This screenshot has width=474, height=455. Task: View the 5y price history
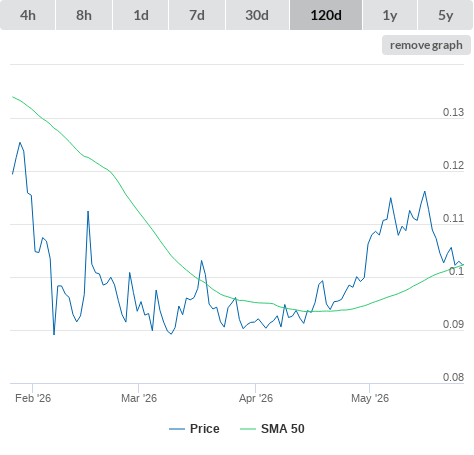pyautogui.click(x=445, y=15)
